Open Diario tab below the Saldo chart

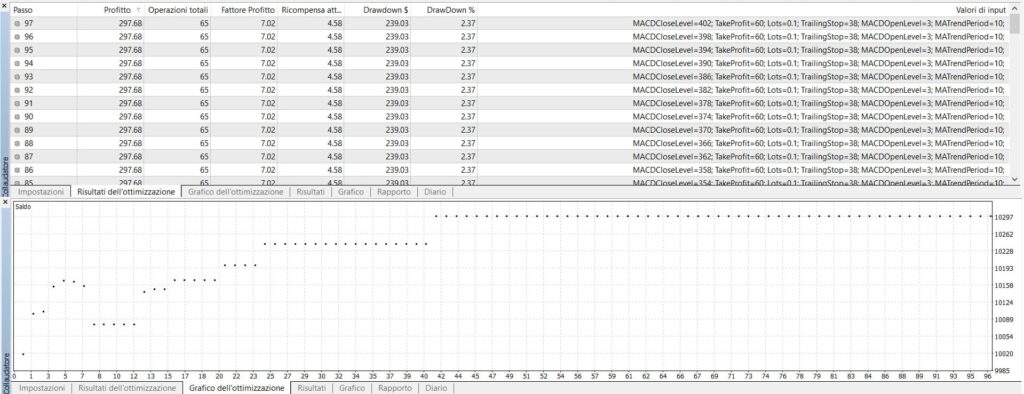click(x=436, y=387)
